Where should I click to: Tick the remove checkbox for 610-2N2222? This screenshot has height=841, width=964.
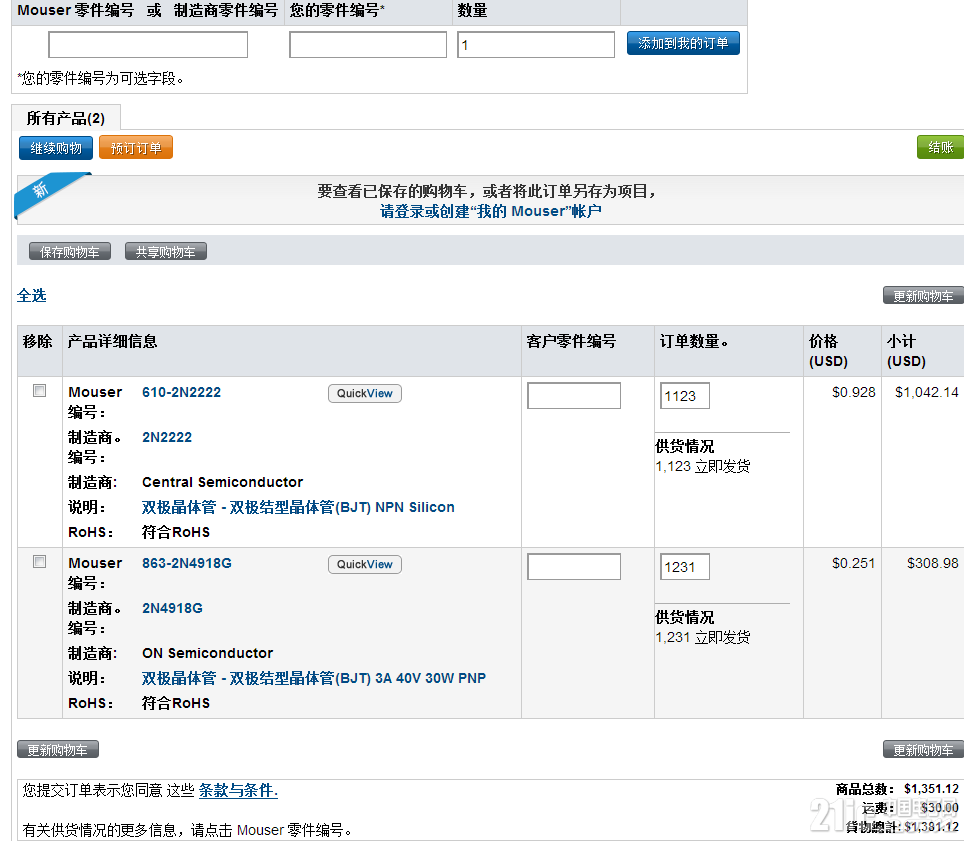point(39,391)
